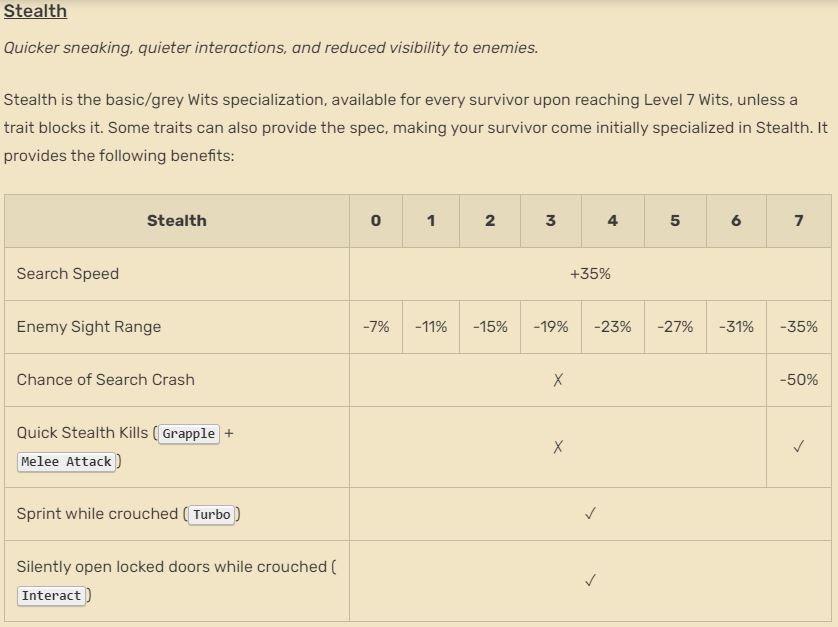
Task: Select the level 0 column header
Action: click(376, 221)
